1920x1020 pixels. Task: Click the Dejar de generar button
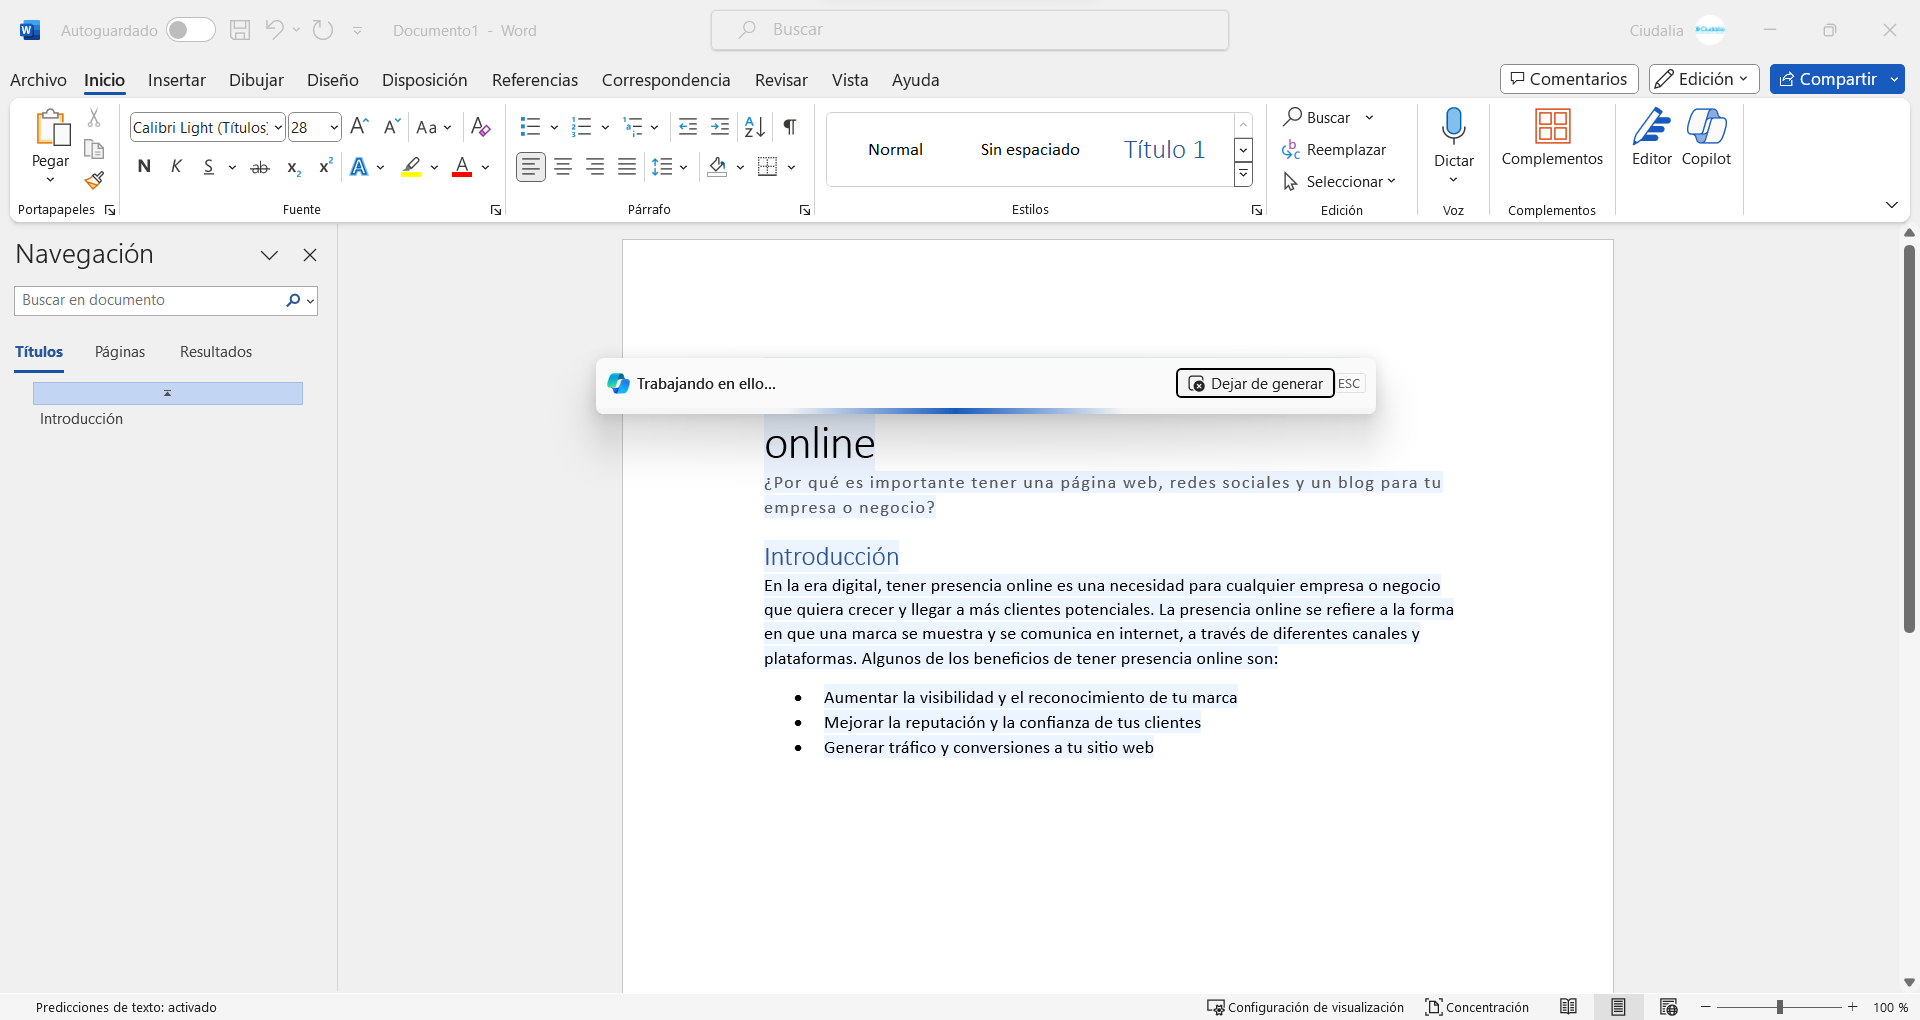[1254, 383]
